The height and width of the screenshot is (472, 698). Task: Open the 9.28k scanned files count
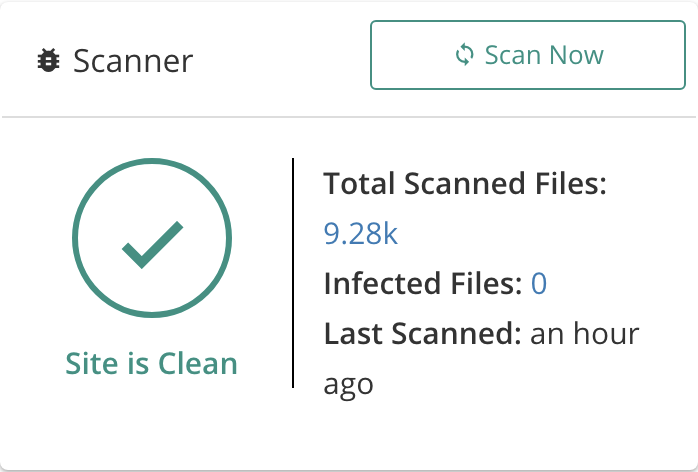(x=361, y=233)
